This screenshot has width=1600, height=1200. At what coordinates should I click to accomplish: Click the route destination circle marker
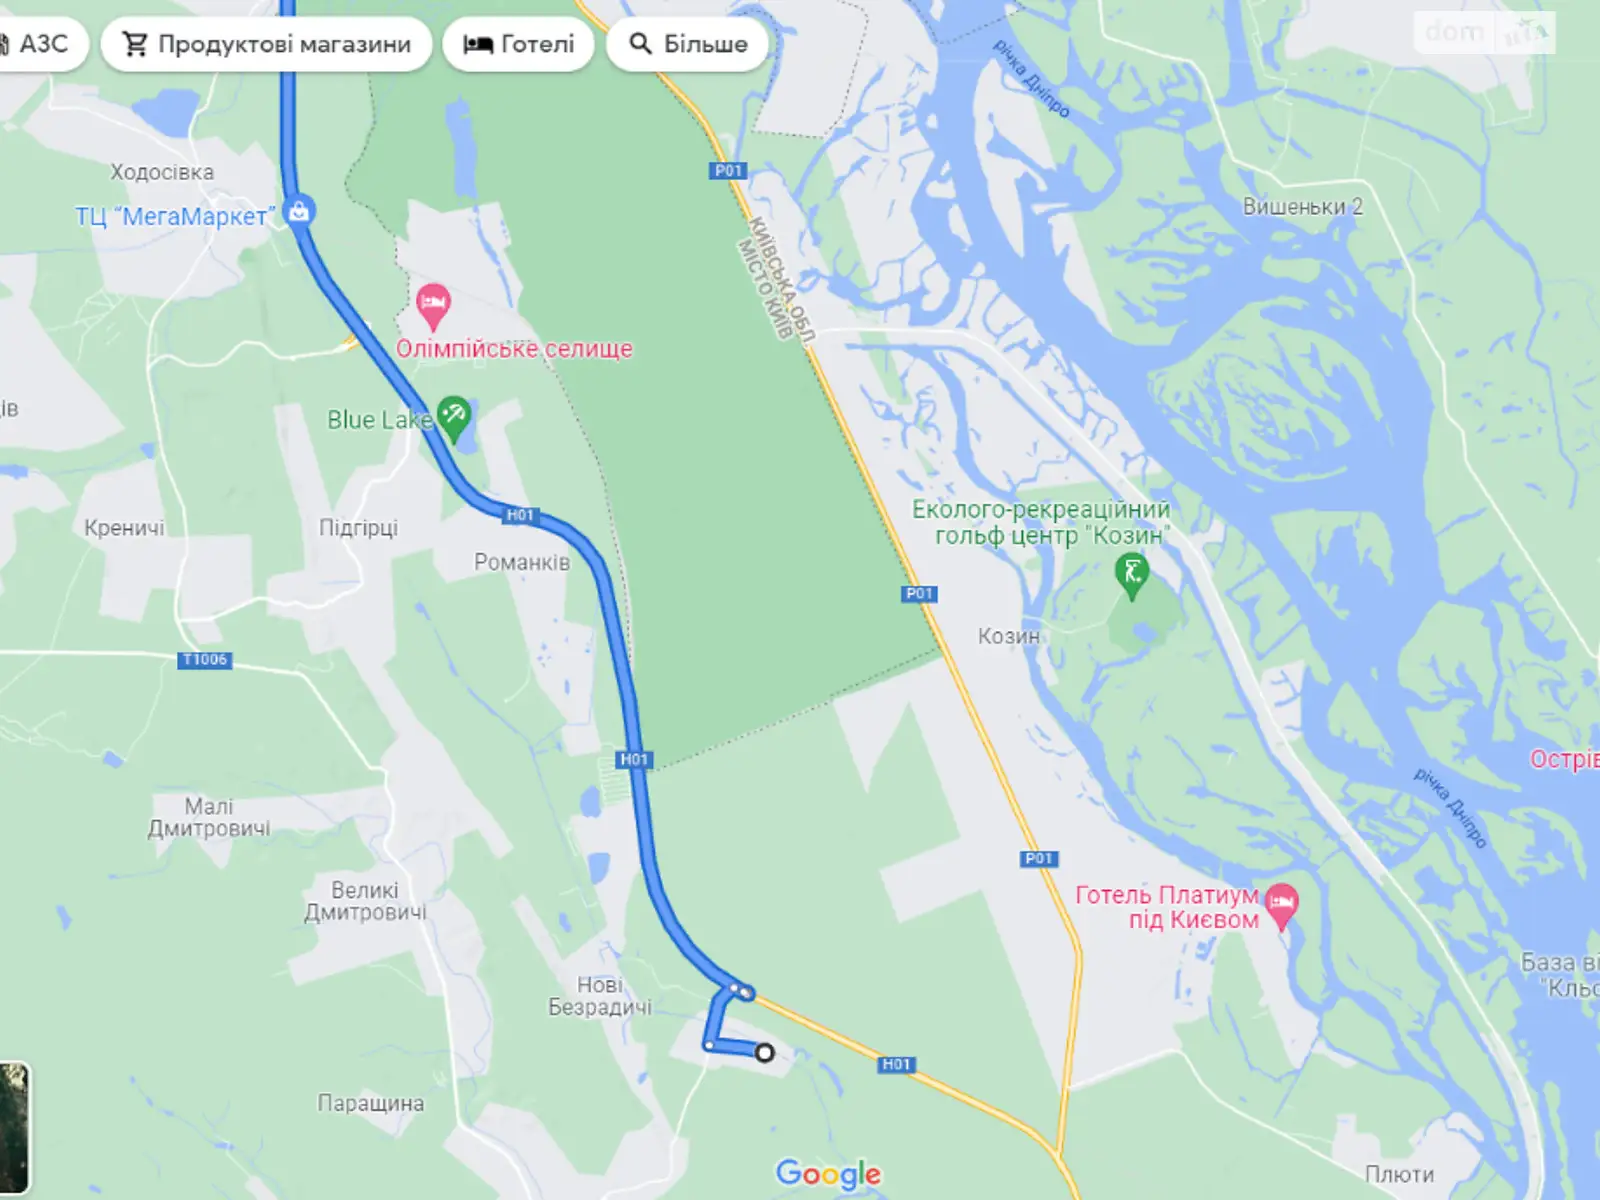[x=764, y=1052]
